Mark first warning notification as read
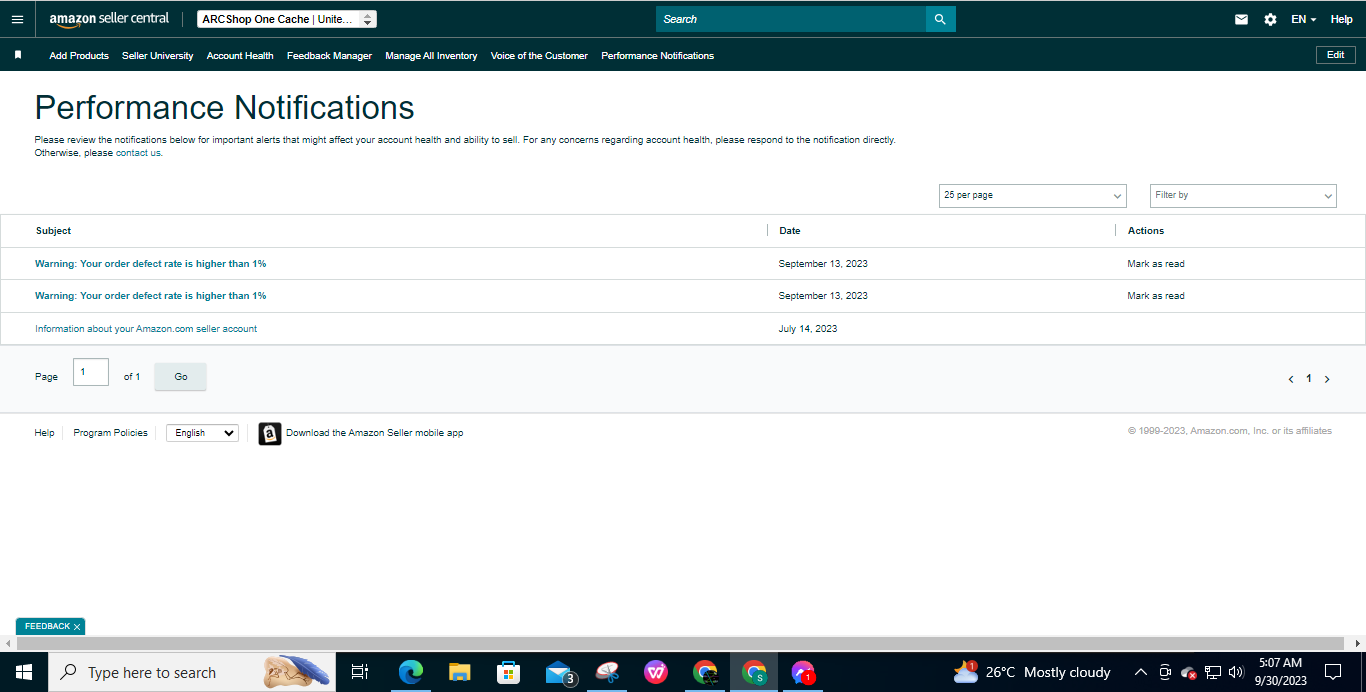Screen dimensions: 1366x692 tap(1156, 264)
